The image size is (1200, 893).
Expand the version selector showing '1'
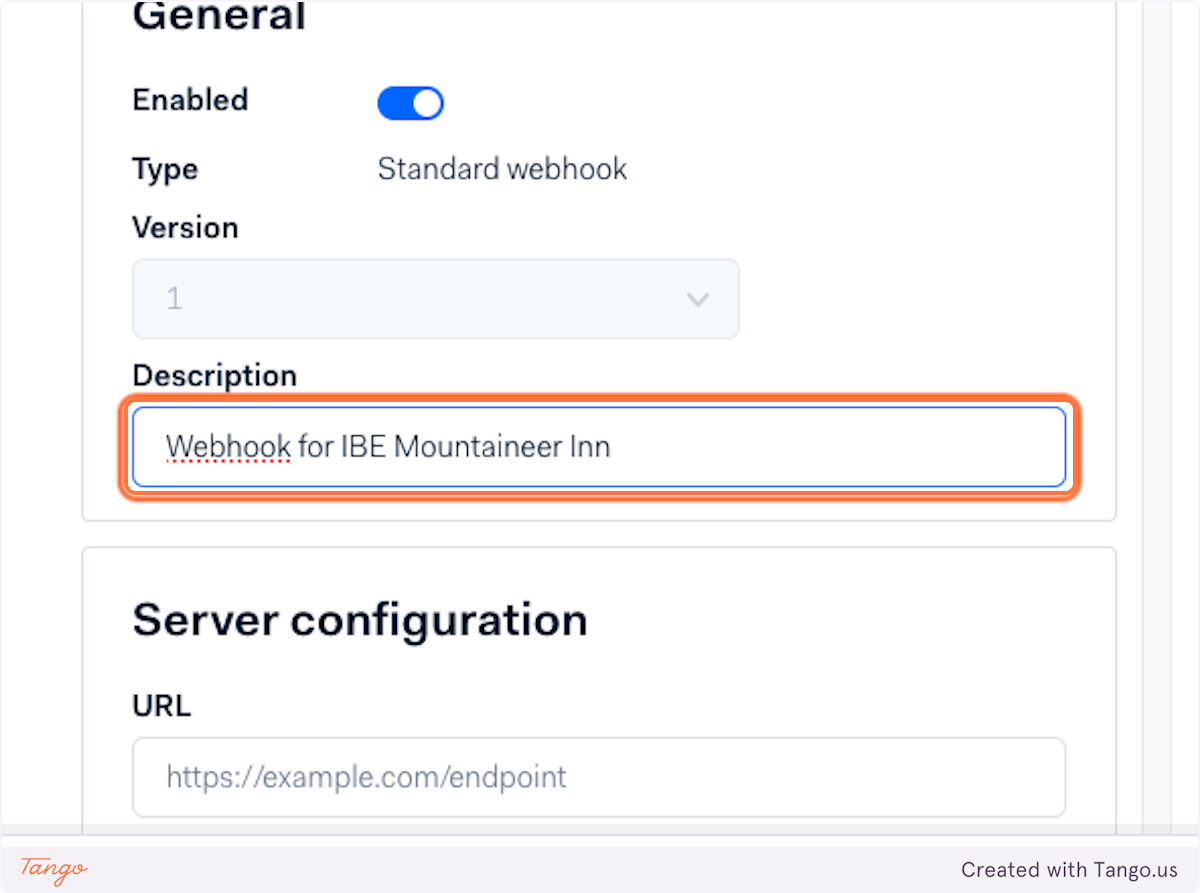tap(436, 298)
